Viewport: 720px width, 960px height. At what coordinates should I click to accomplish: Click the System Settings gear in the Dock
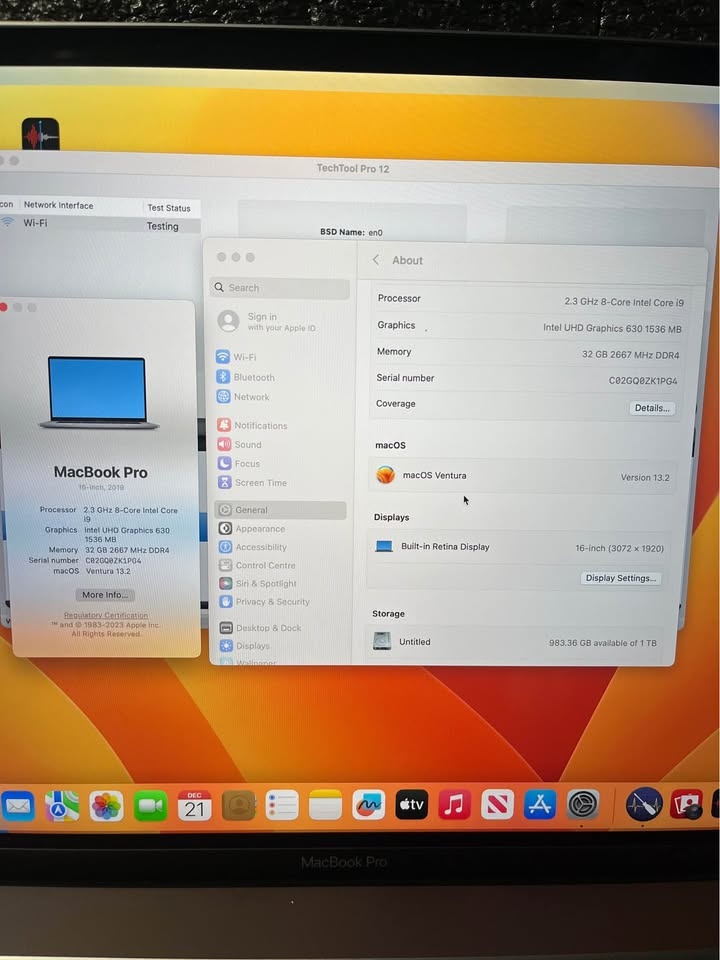(582, 804)
